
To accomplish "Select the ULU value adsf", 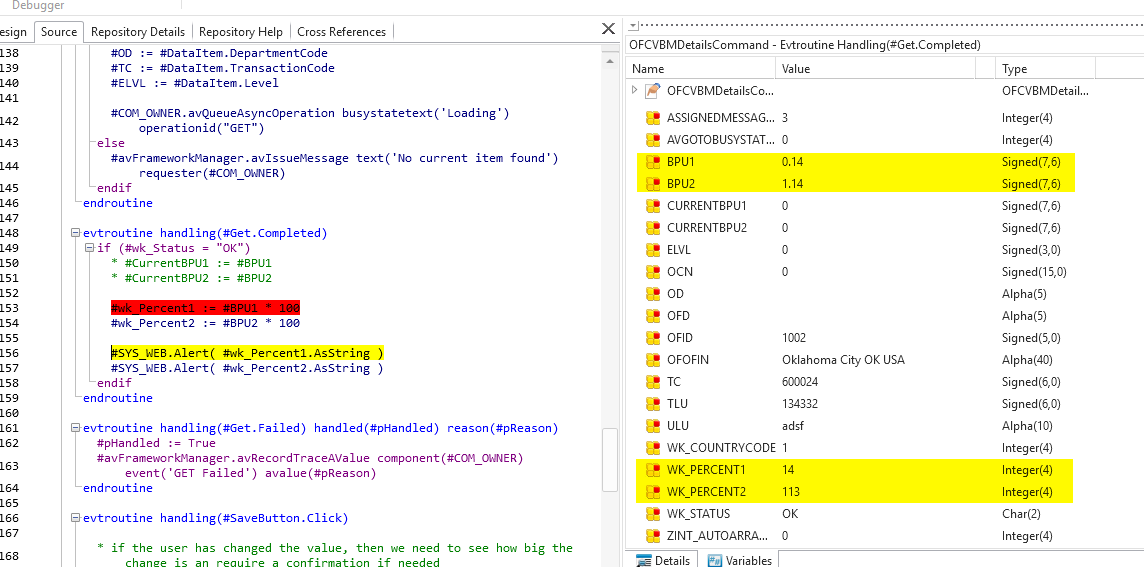I will 792,425.
